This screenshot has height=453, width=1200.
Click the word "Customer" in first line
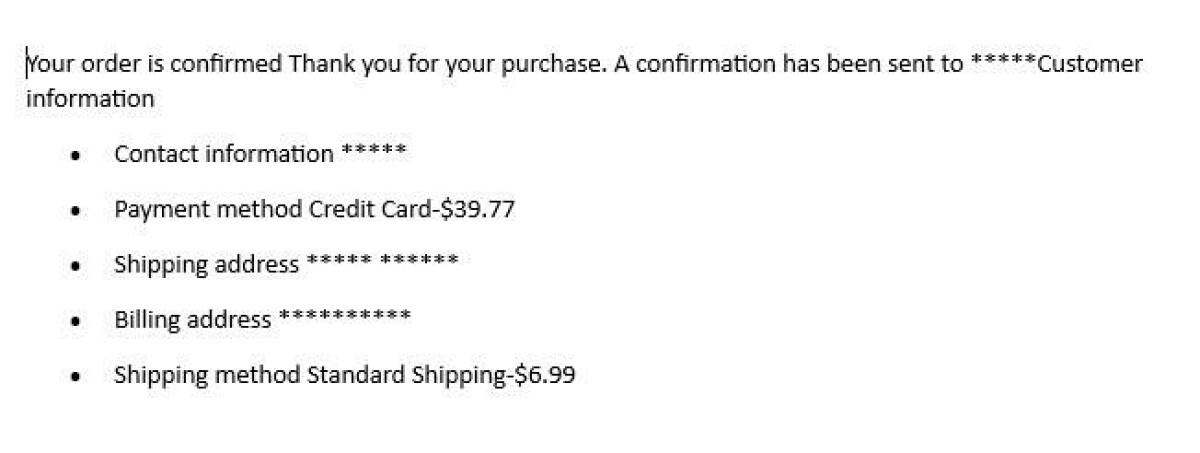pyautogui.click(x=1089, y=65)
